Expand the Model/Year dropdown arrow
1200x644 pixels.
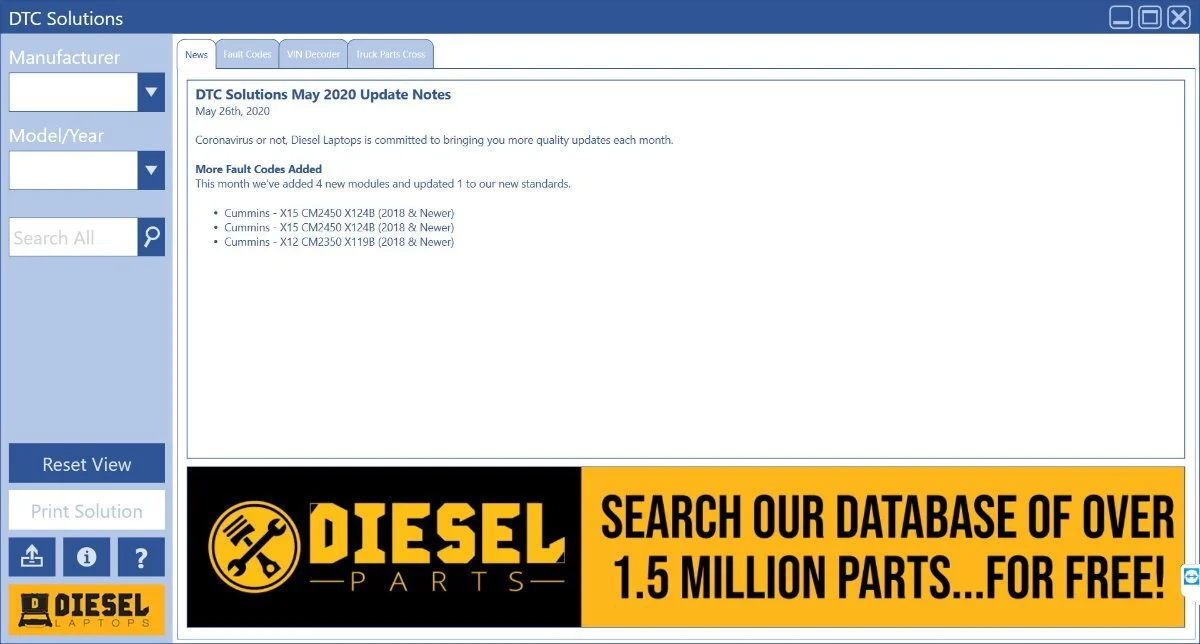[151, 170]
